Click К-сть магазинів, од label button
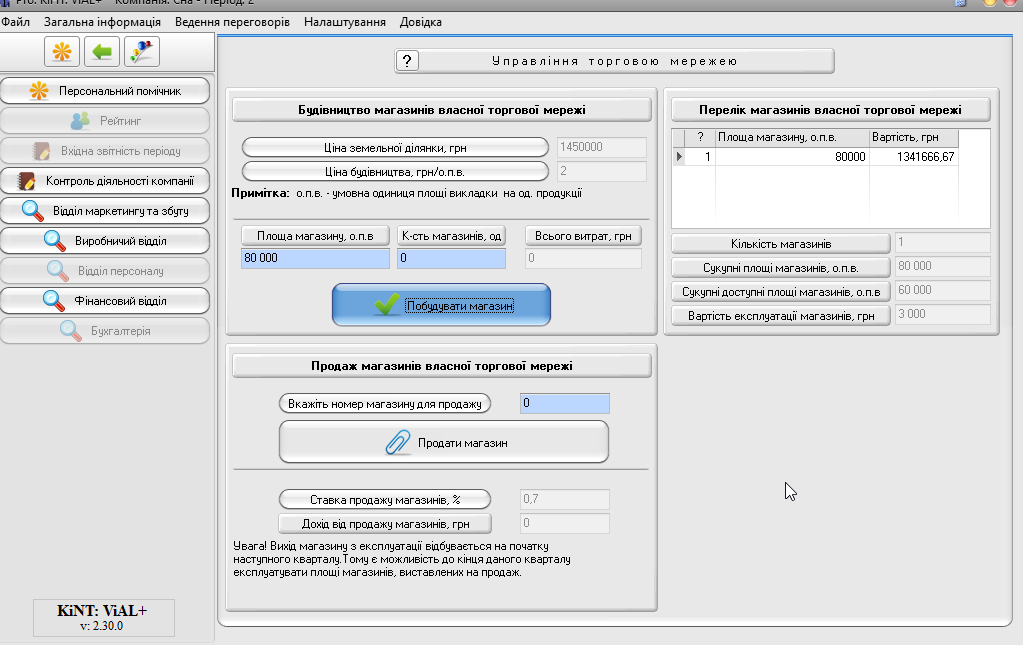Image resolution: width=1023 pixels, height=645 pixels. [451, 235]
